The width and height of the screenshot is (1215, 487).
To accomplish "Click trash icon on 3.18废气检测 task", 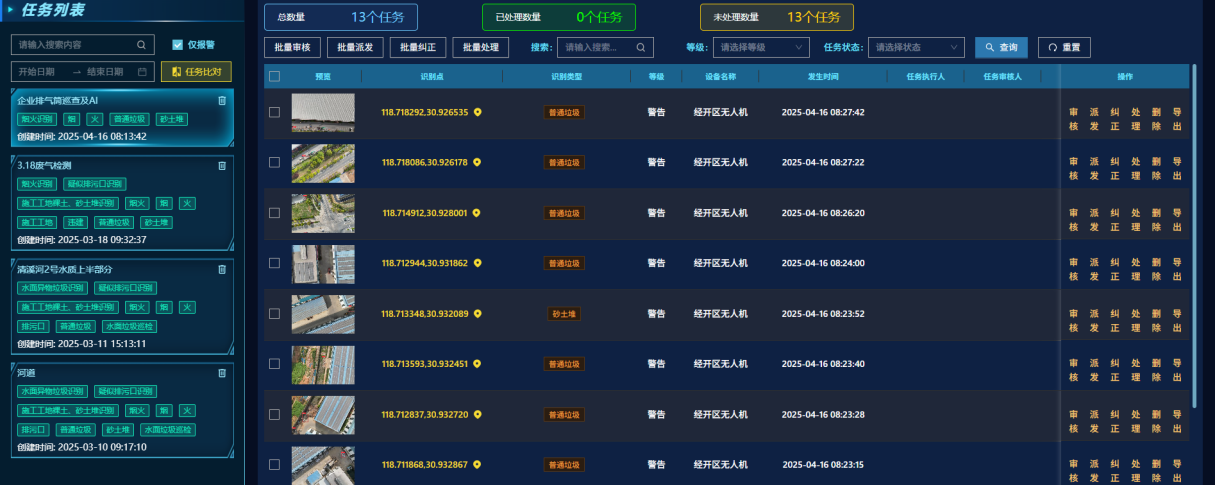I will click(x=222, y=166).
